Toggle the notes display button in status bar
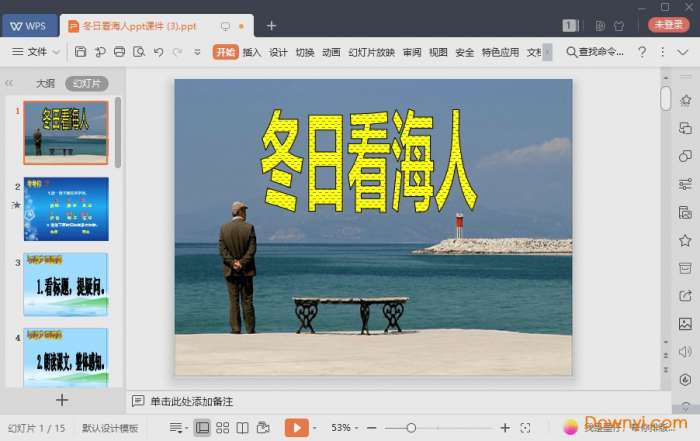The width and height of the screenshot is (700, 441). pos(177,428)
